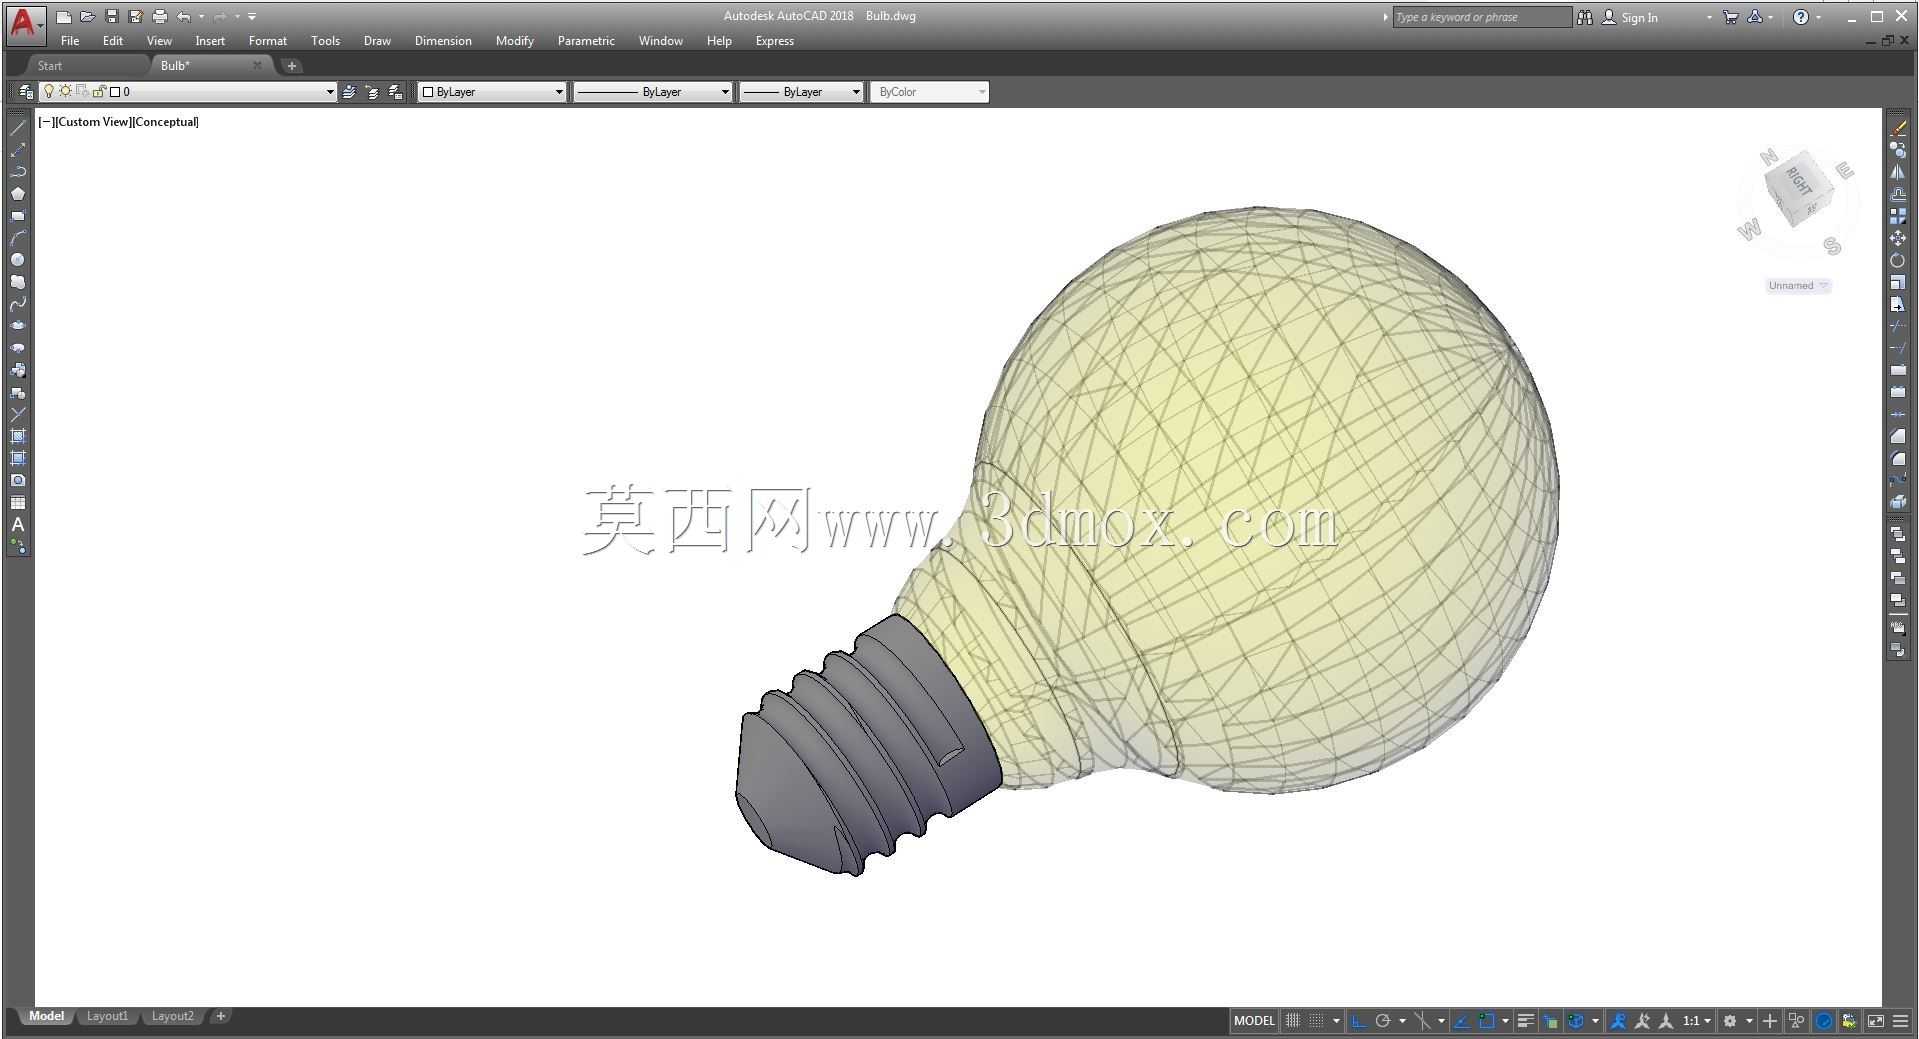This screenshot has width=1919, height=1039.
Task: Select the Spline tool
Action: (x=18, y=303)
